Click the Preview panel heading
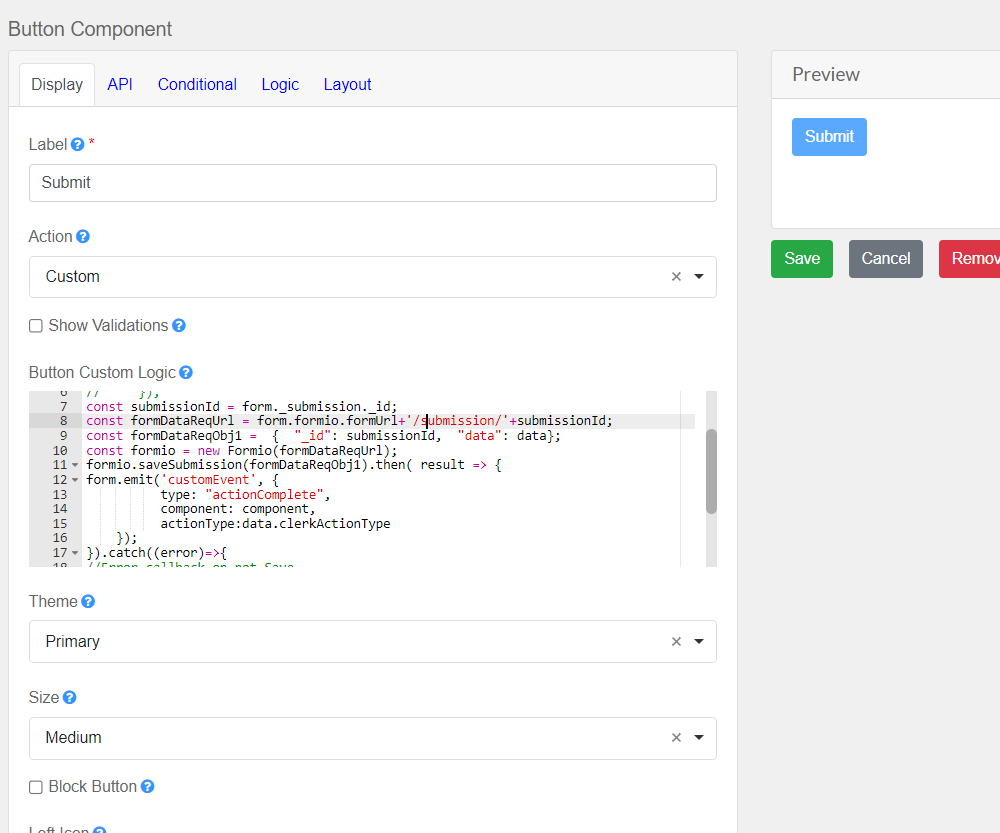 pyautogui.click(x=826, y=75)
